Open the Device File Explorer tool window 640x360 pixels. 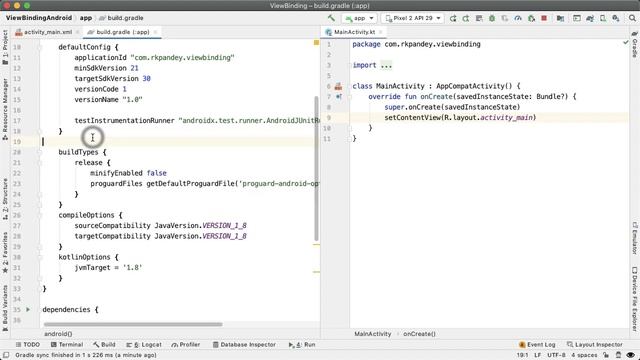click(x=635, y=299)
